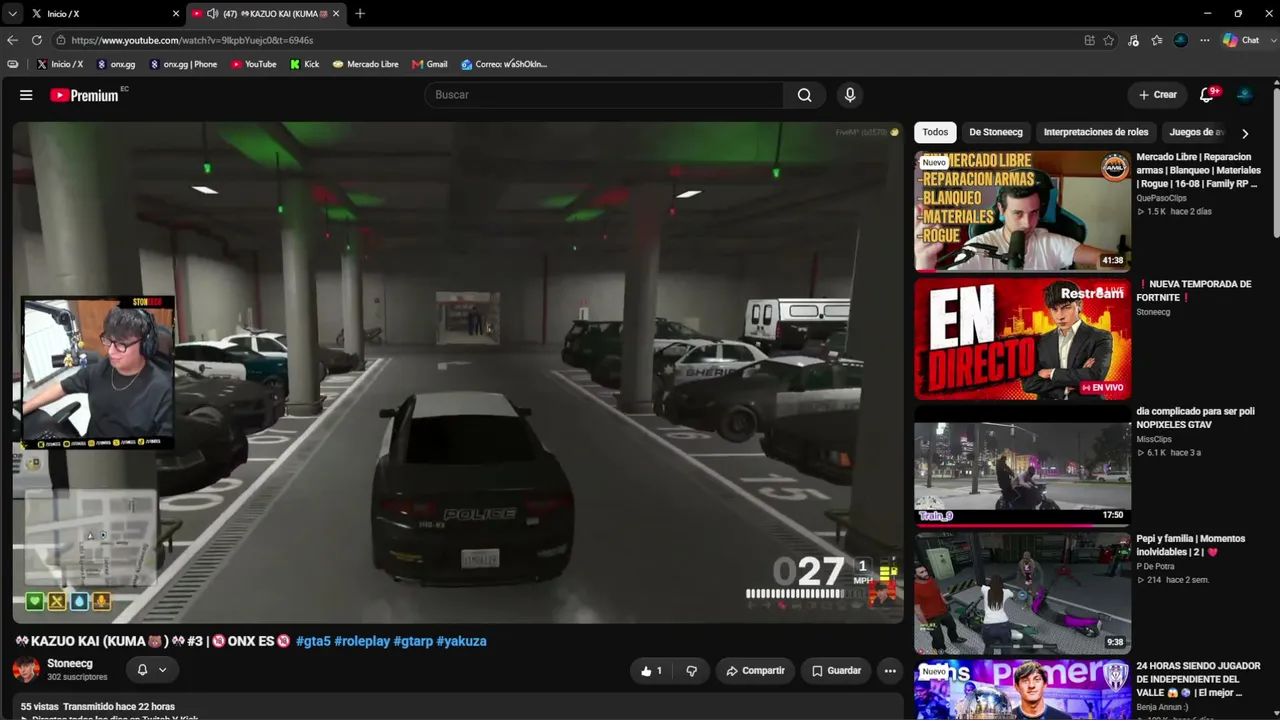This screenshot has width=1280, height=720.
Task: Open the YouTube guide hamburger menu
Action: coord(26,95)
